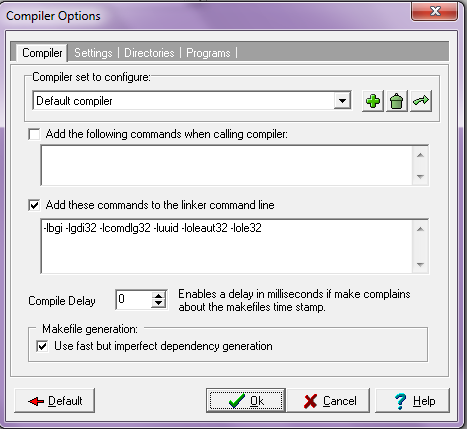Decrease Compile Delay with down spinner arrow

tap(158, 303)
